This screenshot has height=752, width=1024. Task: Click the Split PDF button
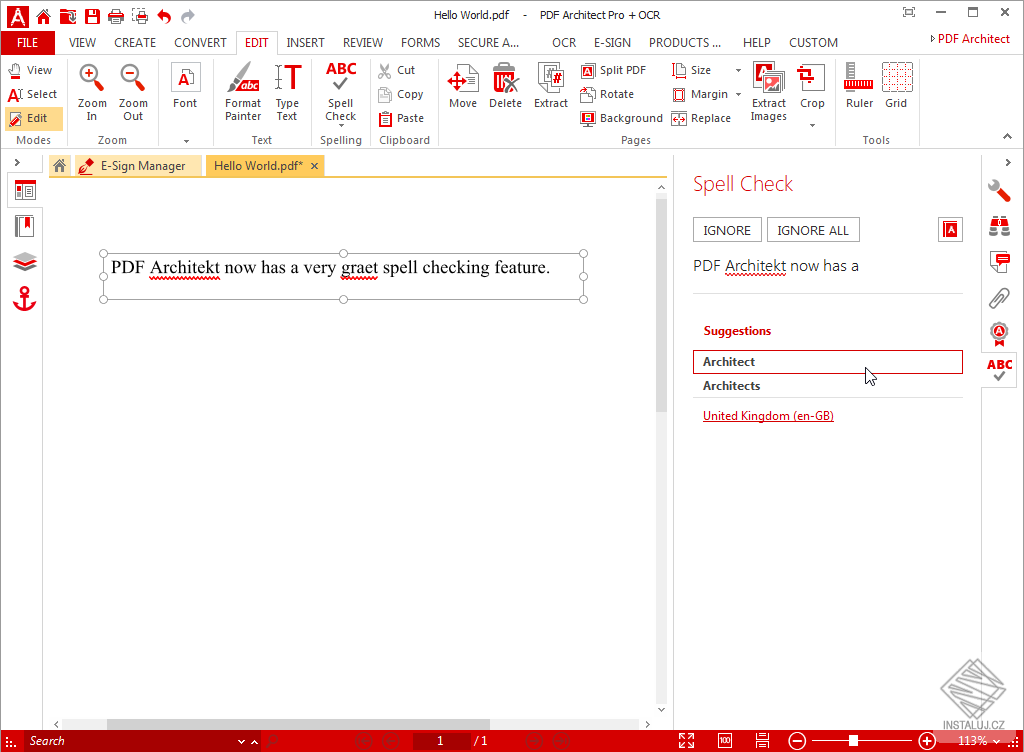click(x=614, y=70)
